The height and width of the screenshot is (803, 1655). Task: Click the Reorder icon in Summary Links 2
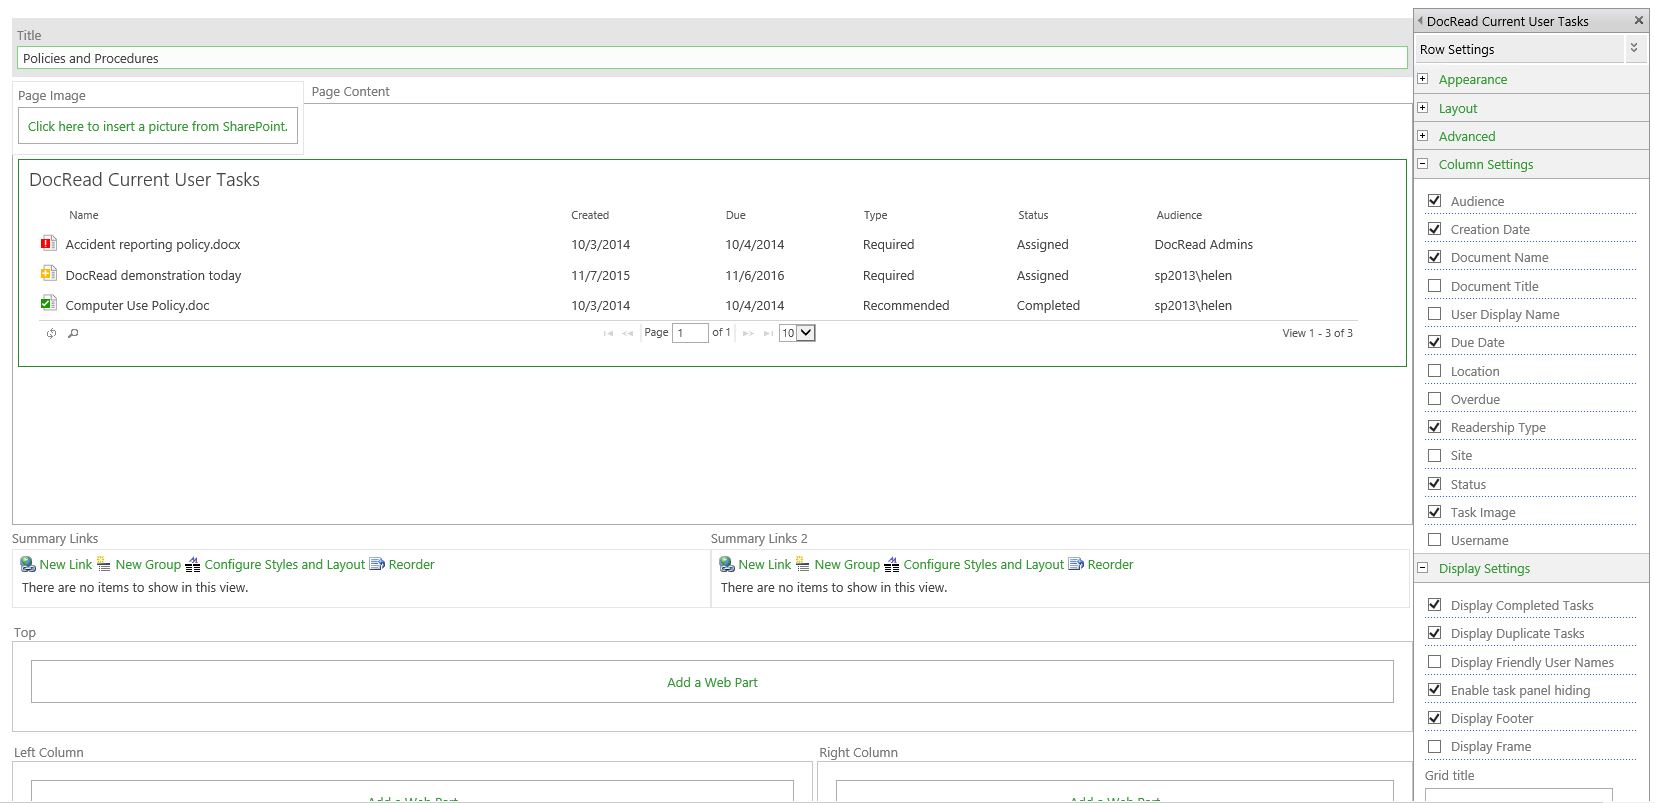1076,565
